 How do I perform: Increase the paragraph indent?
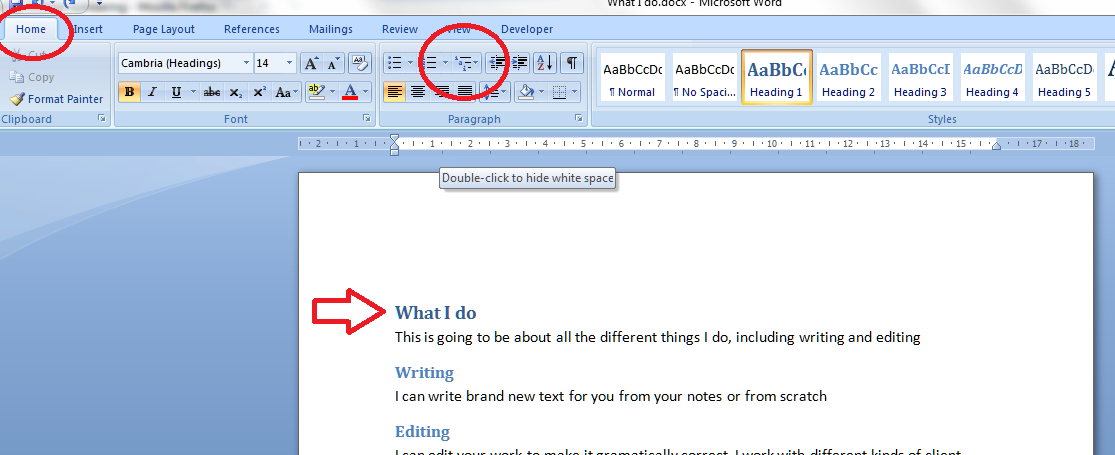520,63
